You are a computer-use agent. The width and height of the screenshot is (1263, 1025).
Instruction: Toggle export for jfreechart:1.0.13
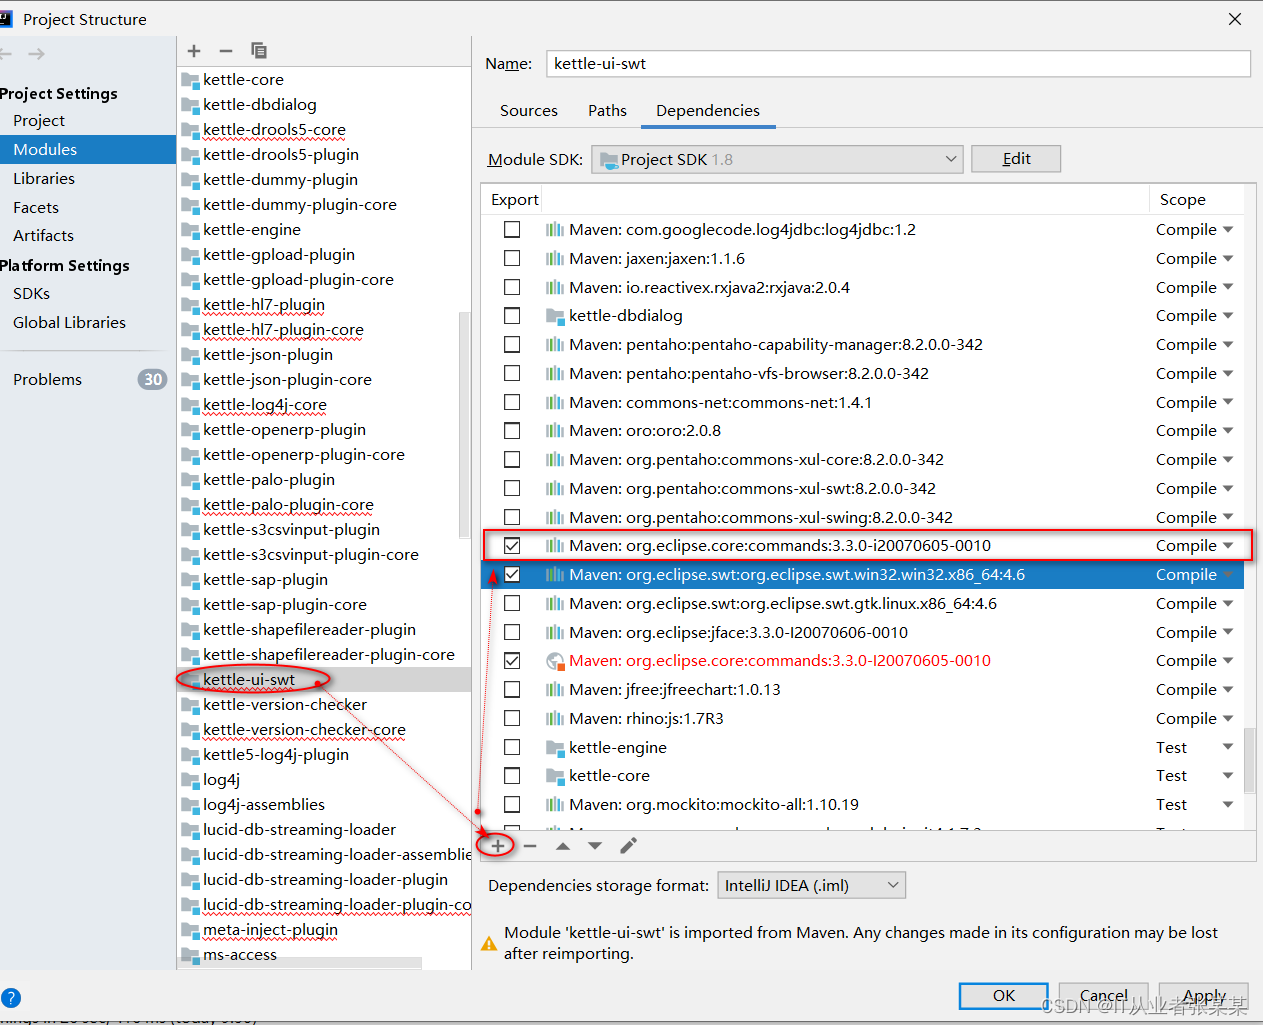click(x=512, y=690)
